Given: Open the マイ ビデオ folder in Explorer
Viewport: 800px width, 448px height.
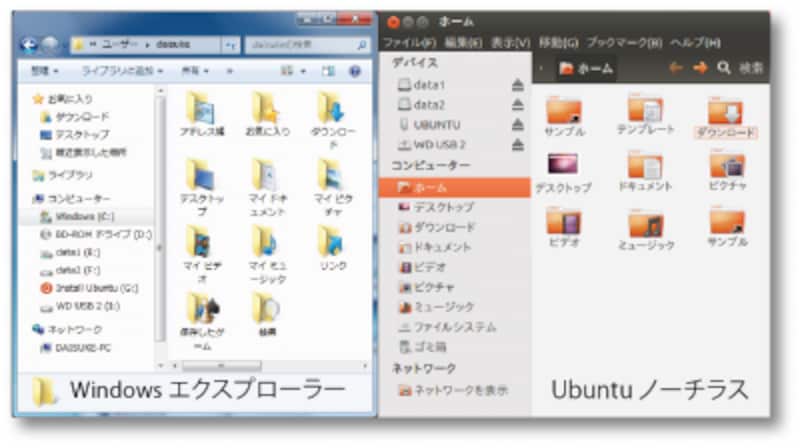Looking at the screenshot, I should 202,254.
